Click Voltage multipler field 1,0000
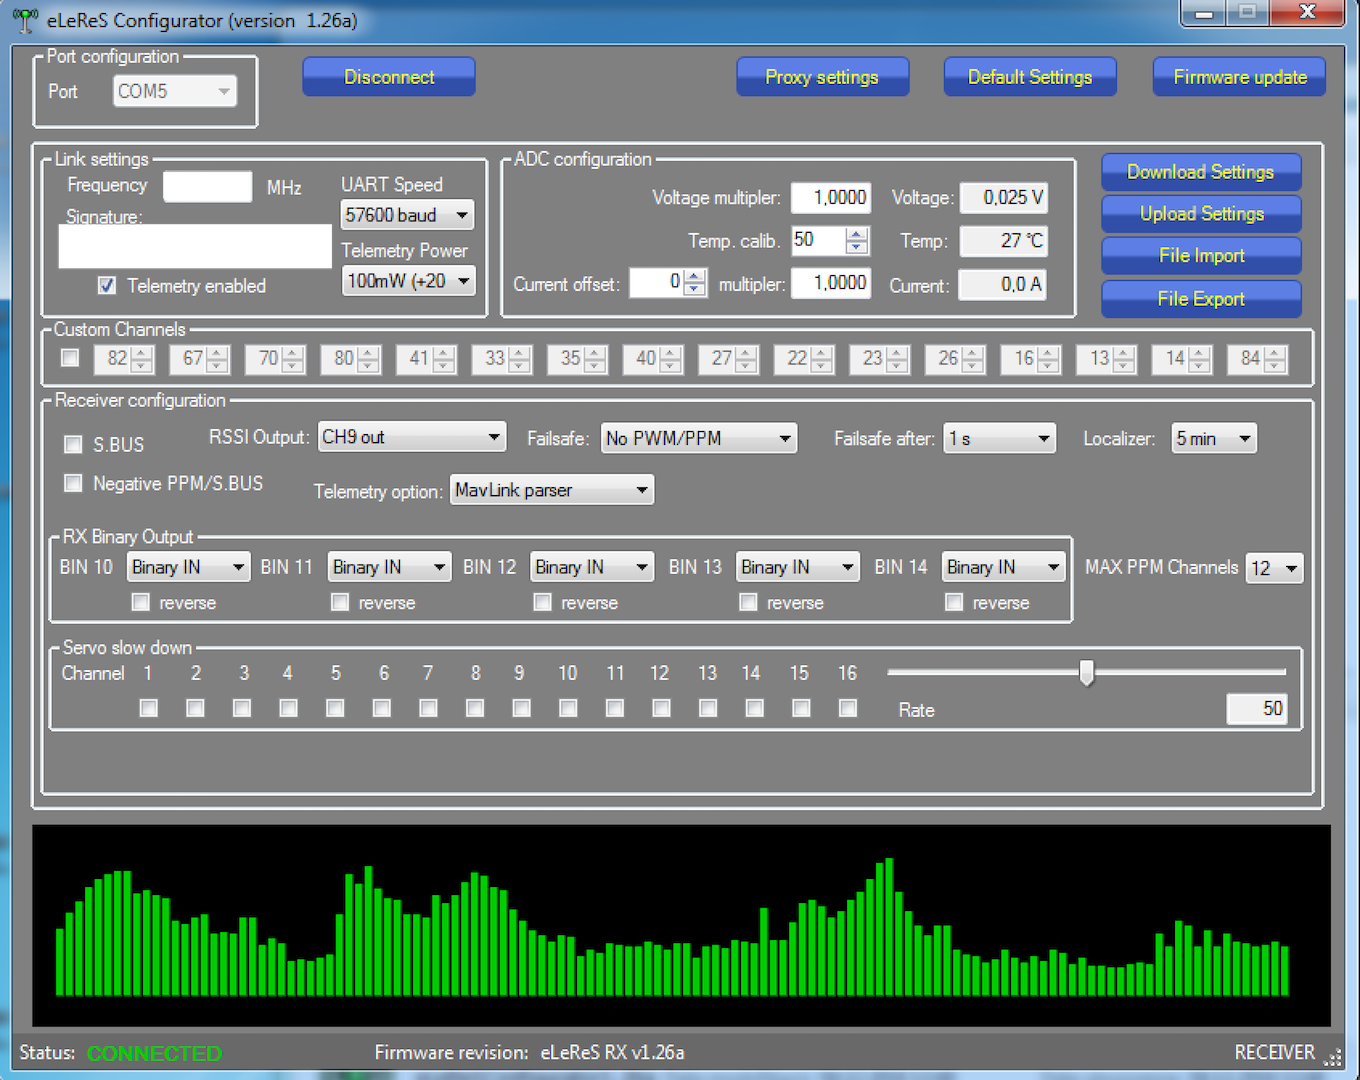Viewport: 1360px width, 1080px height. (831, 198)
